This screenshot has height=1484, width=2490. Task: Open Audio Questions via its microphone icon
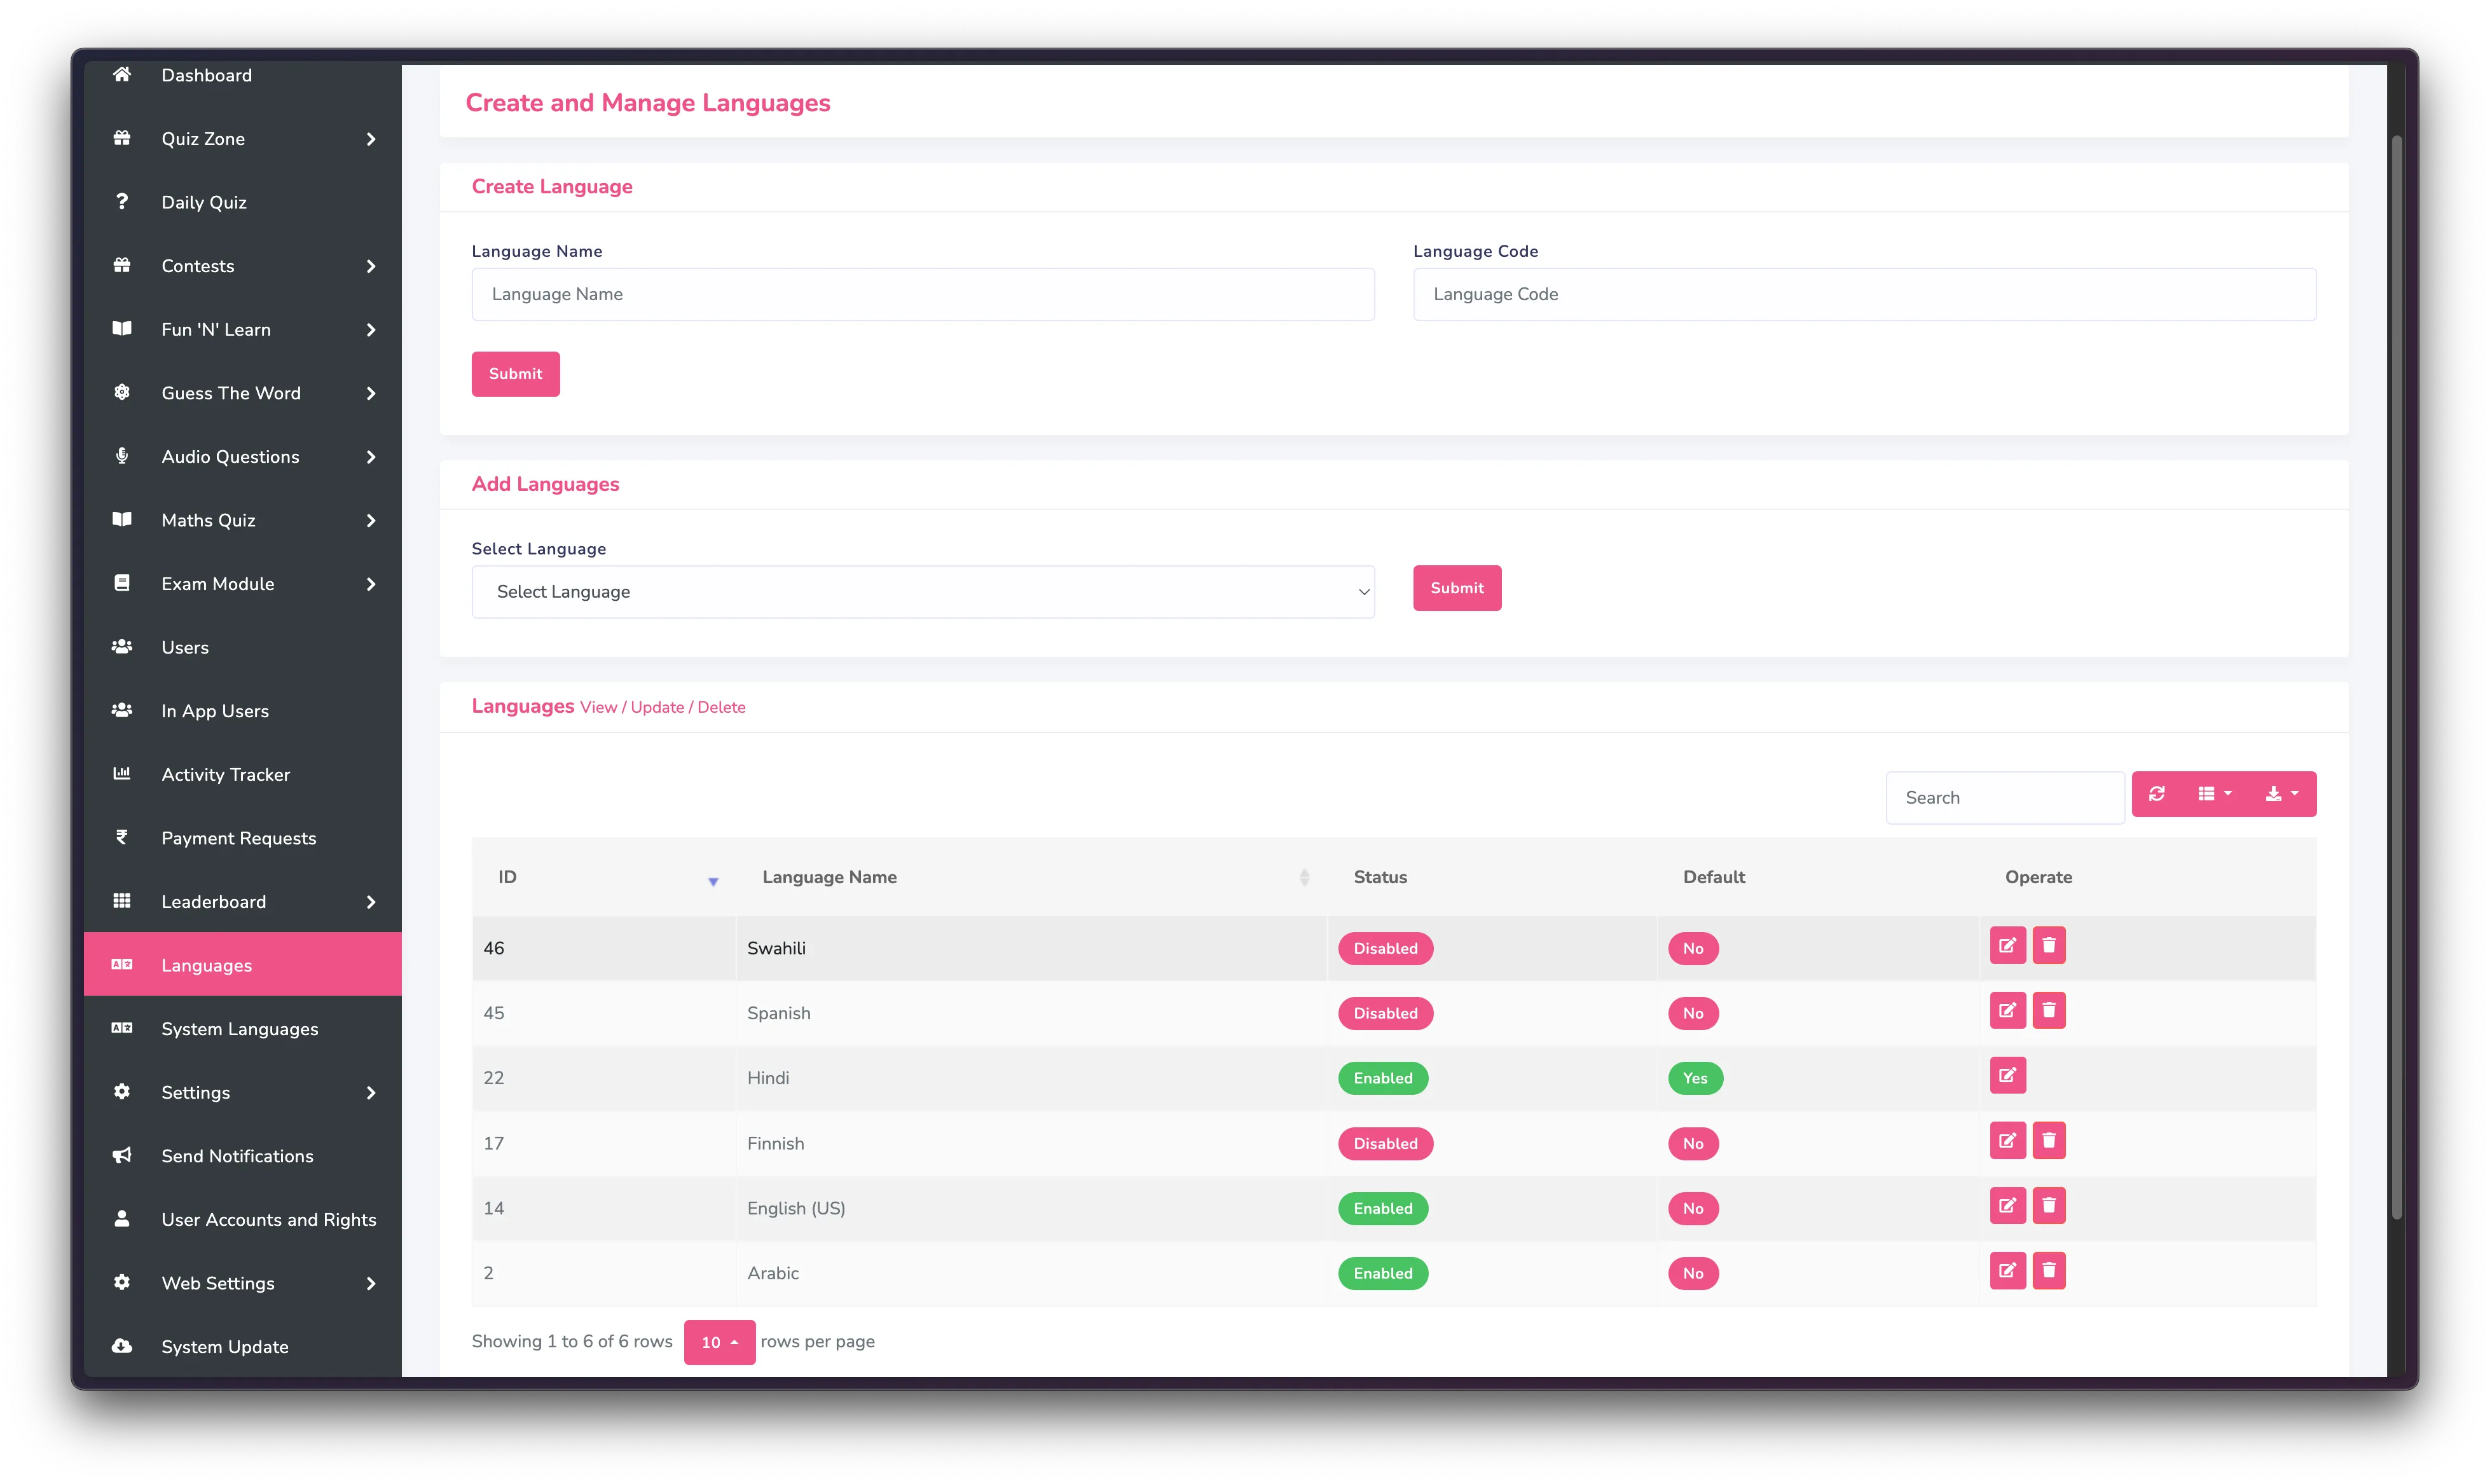tap(121, 456)
